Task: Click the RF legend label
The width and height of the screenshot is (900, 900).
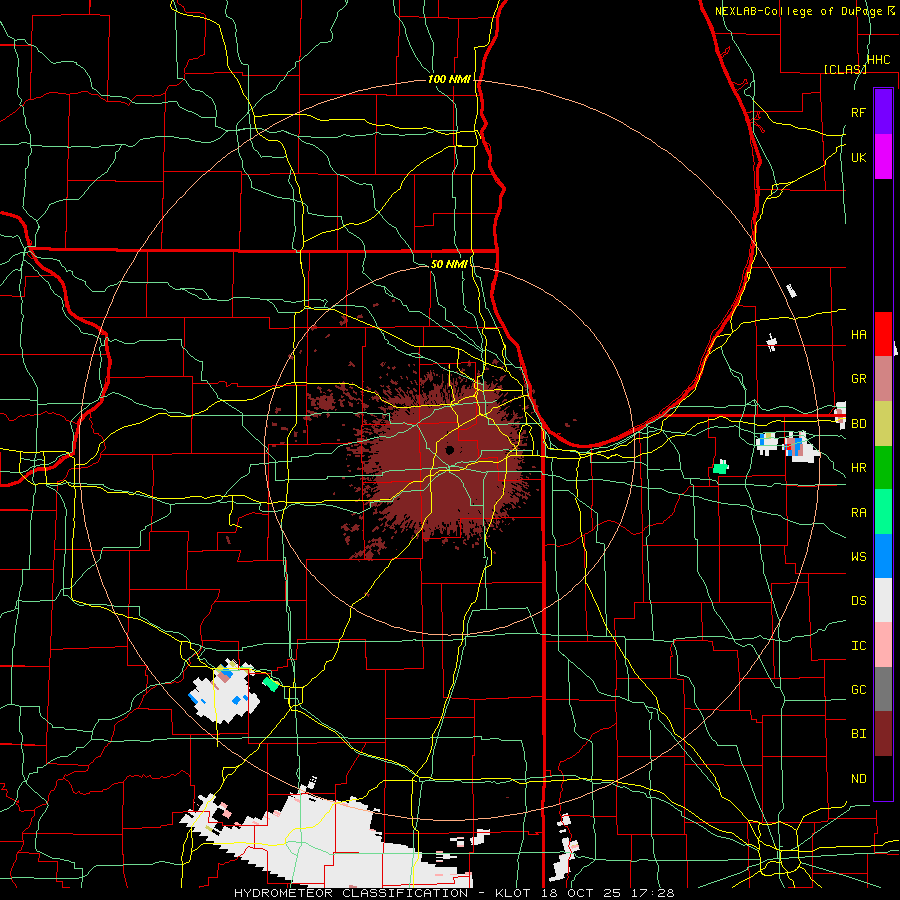Action: [x=858, y=112]
